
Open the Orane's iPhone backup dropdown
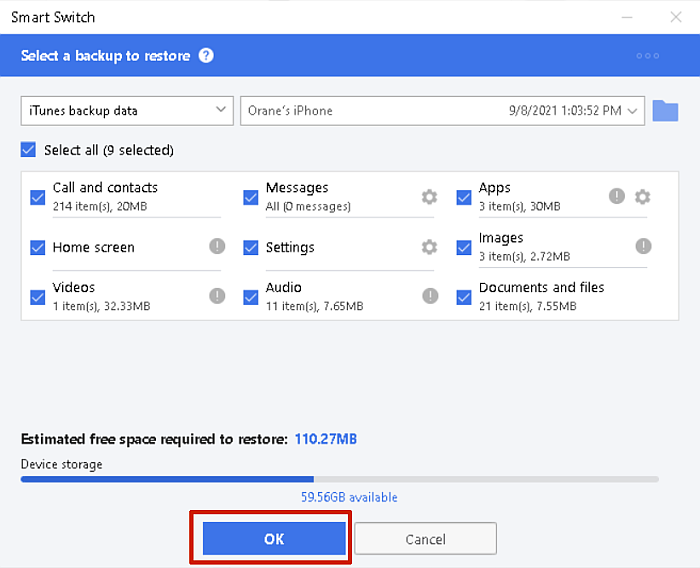tap(442, 111)
